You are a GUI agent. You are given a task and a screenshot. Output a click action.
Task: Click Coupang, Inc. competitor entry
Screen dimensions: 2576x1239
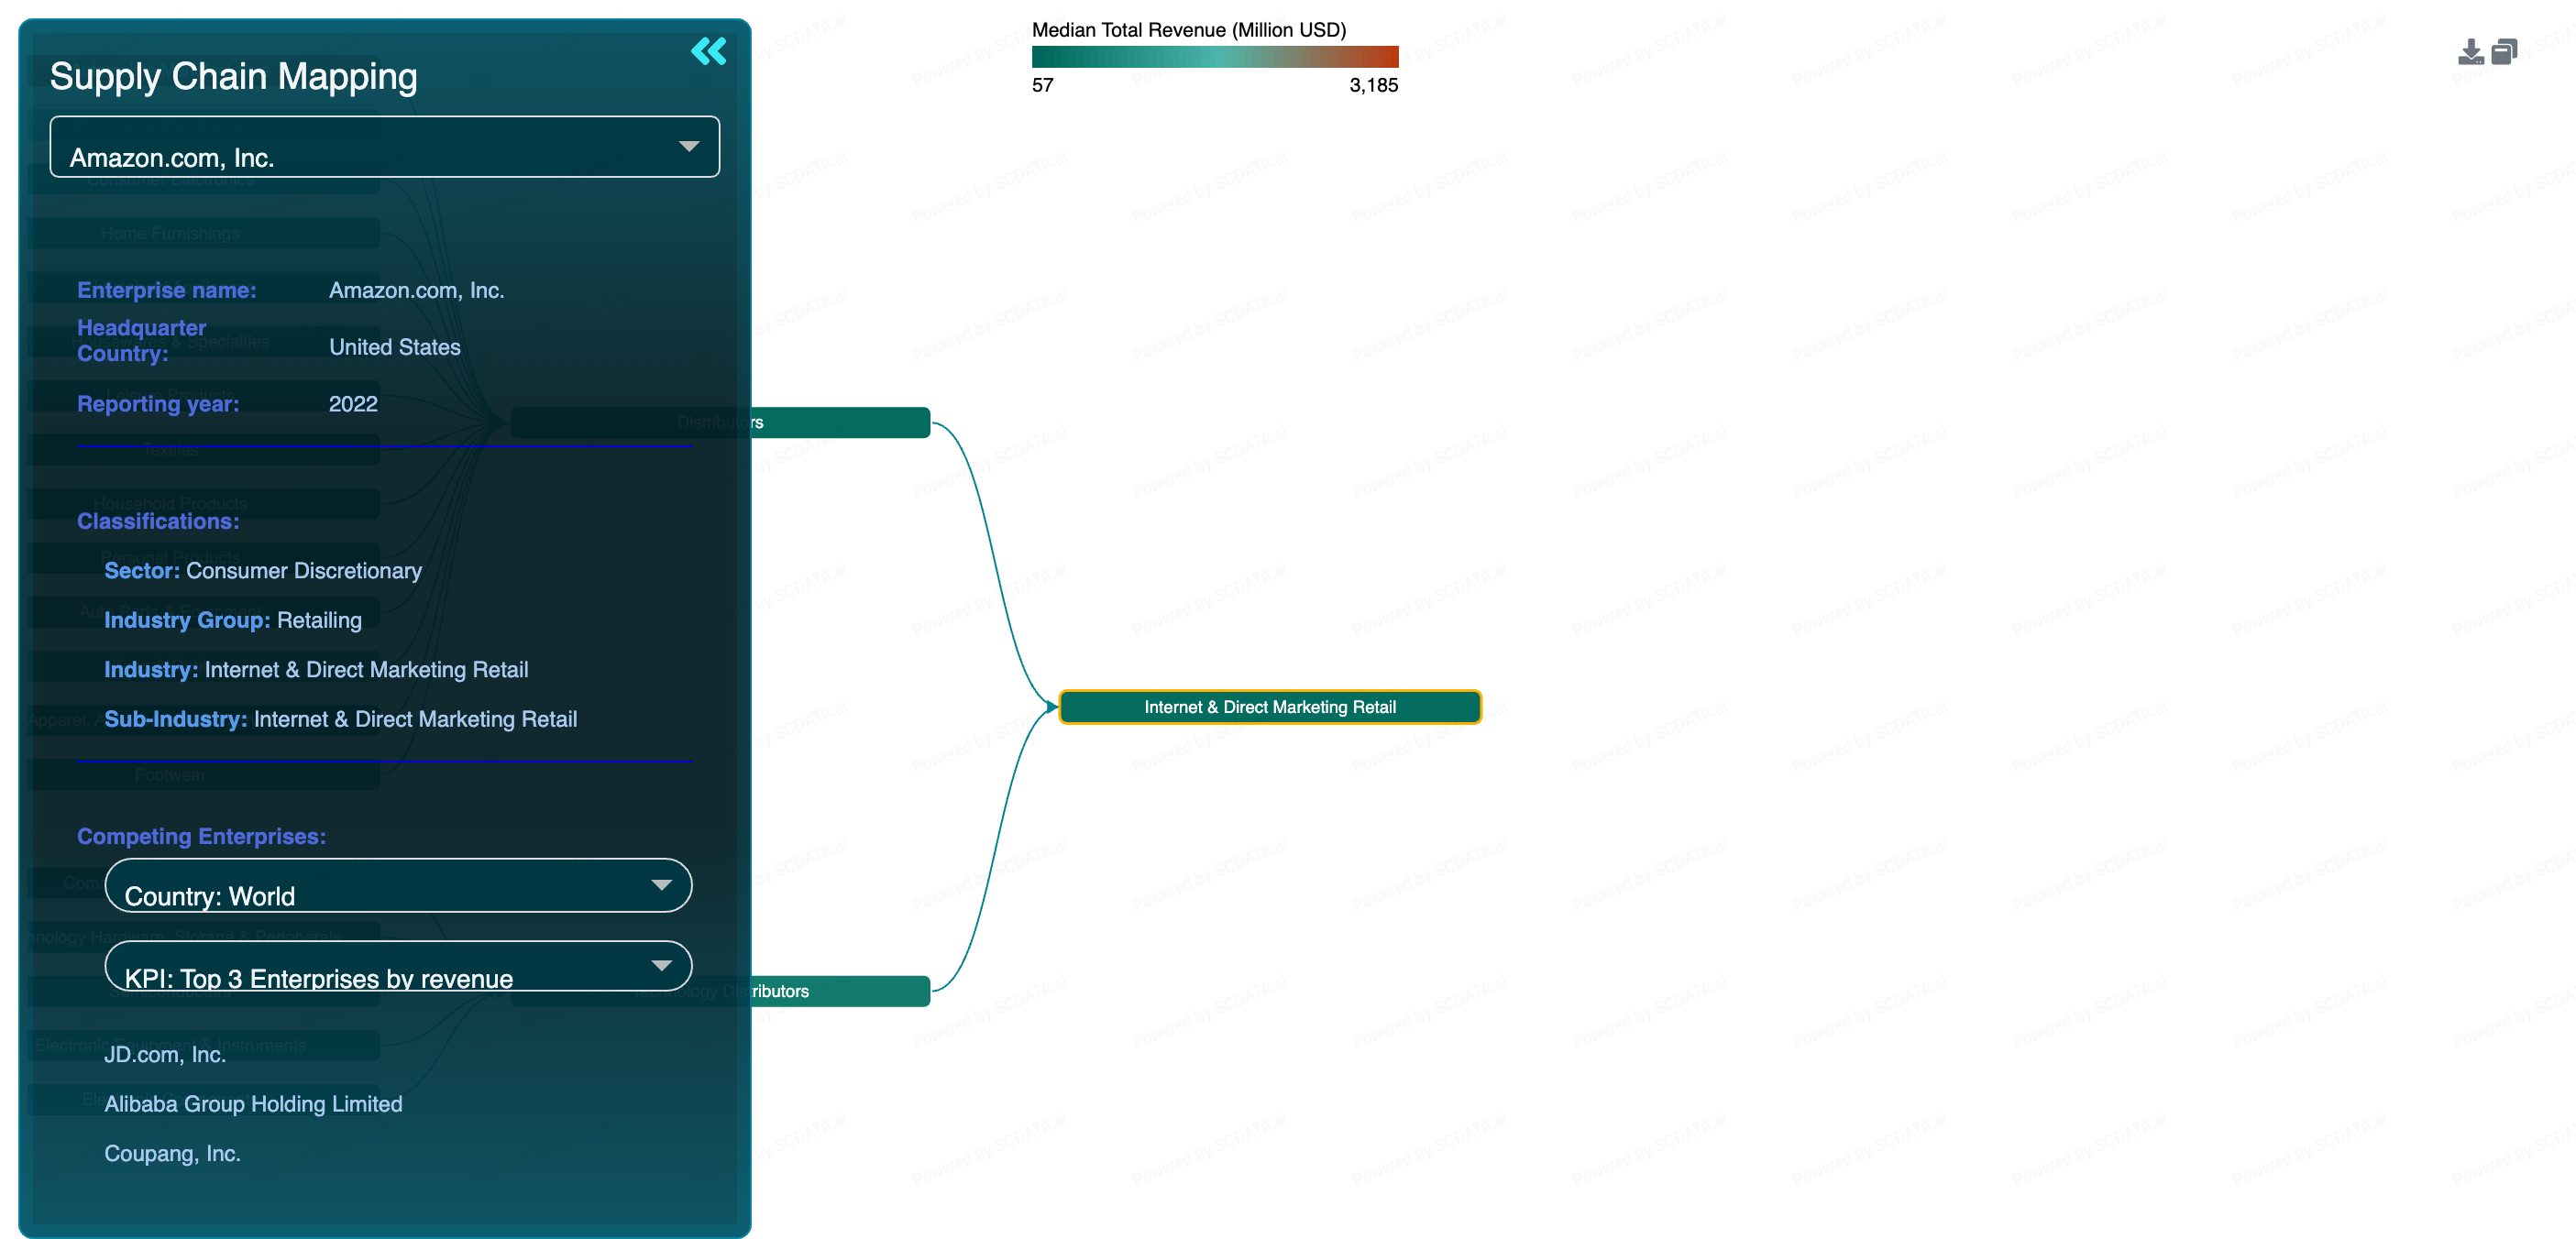coord(172,1153)
